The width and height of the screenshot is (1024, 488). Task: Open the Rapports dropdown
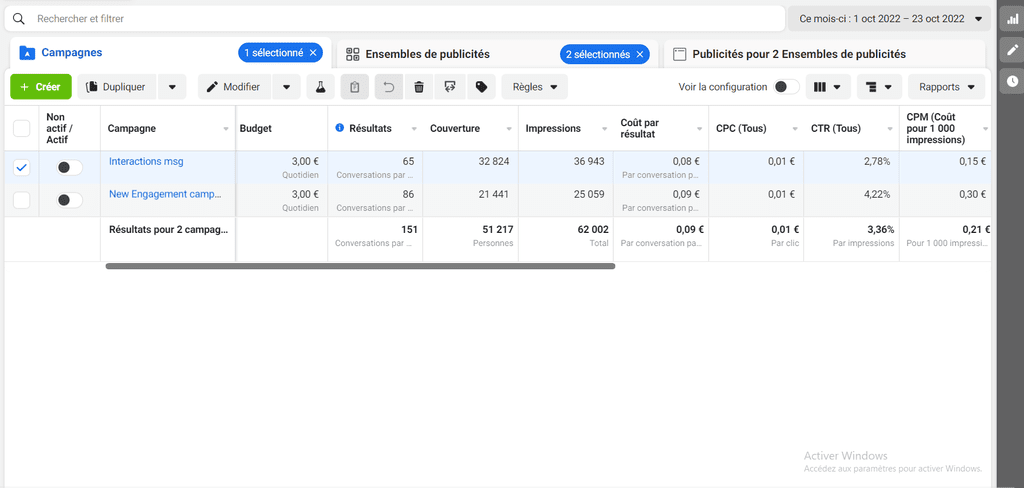pos(946,87)
